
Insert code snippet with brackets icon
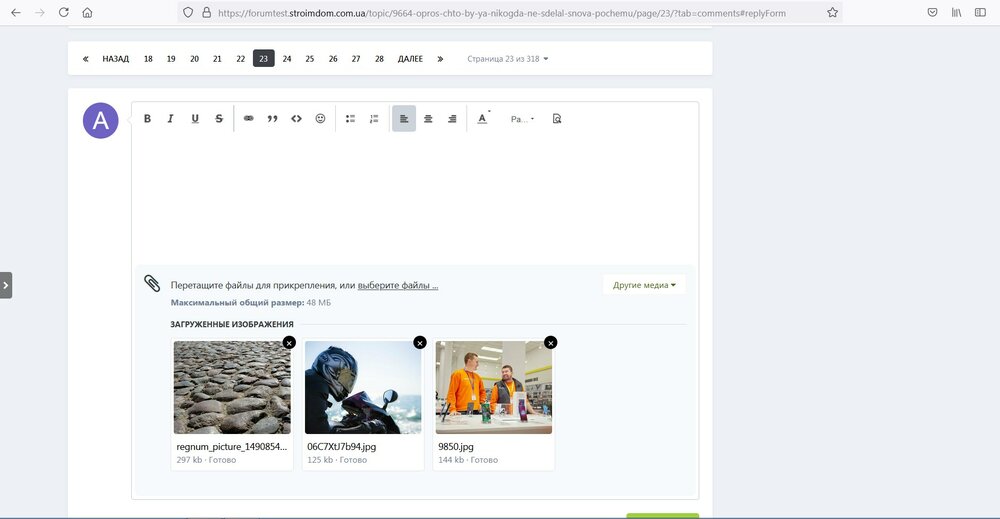[296, 119]
